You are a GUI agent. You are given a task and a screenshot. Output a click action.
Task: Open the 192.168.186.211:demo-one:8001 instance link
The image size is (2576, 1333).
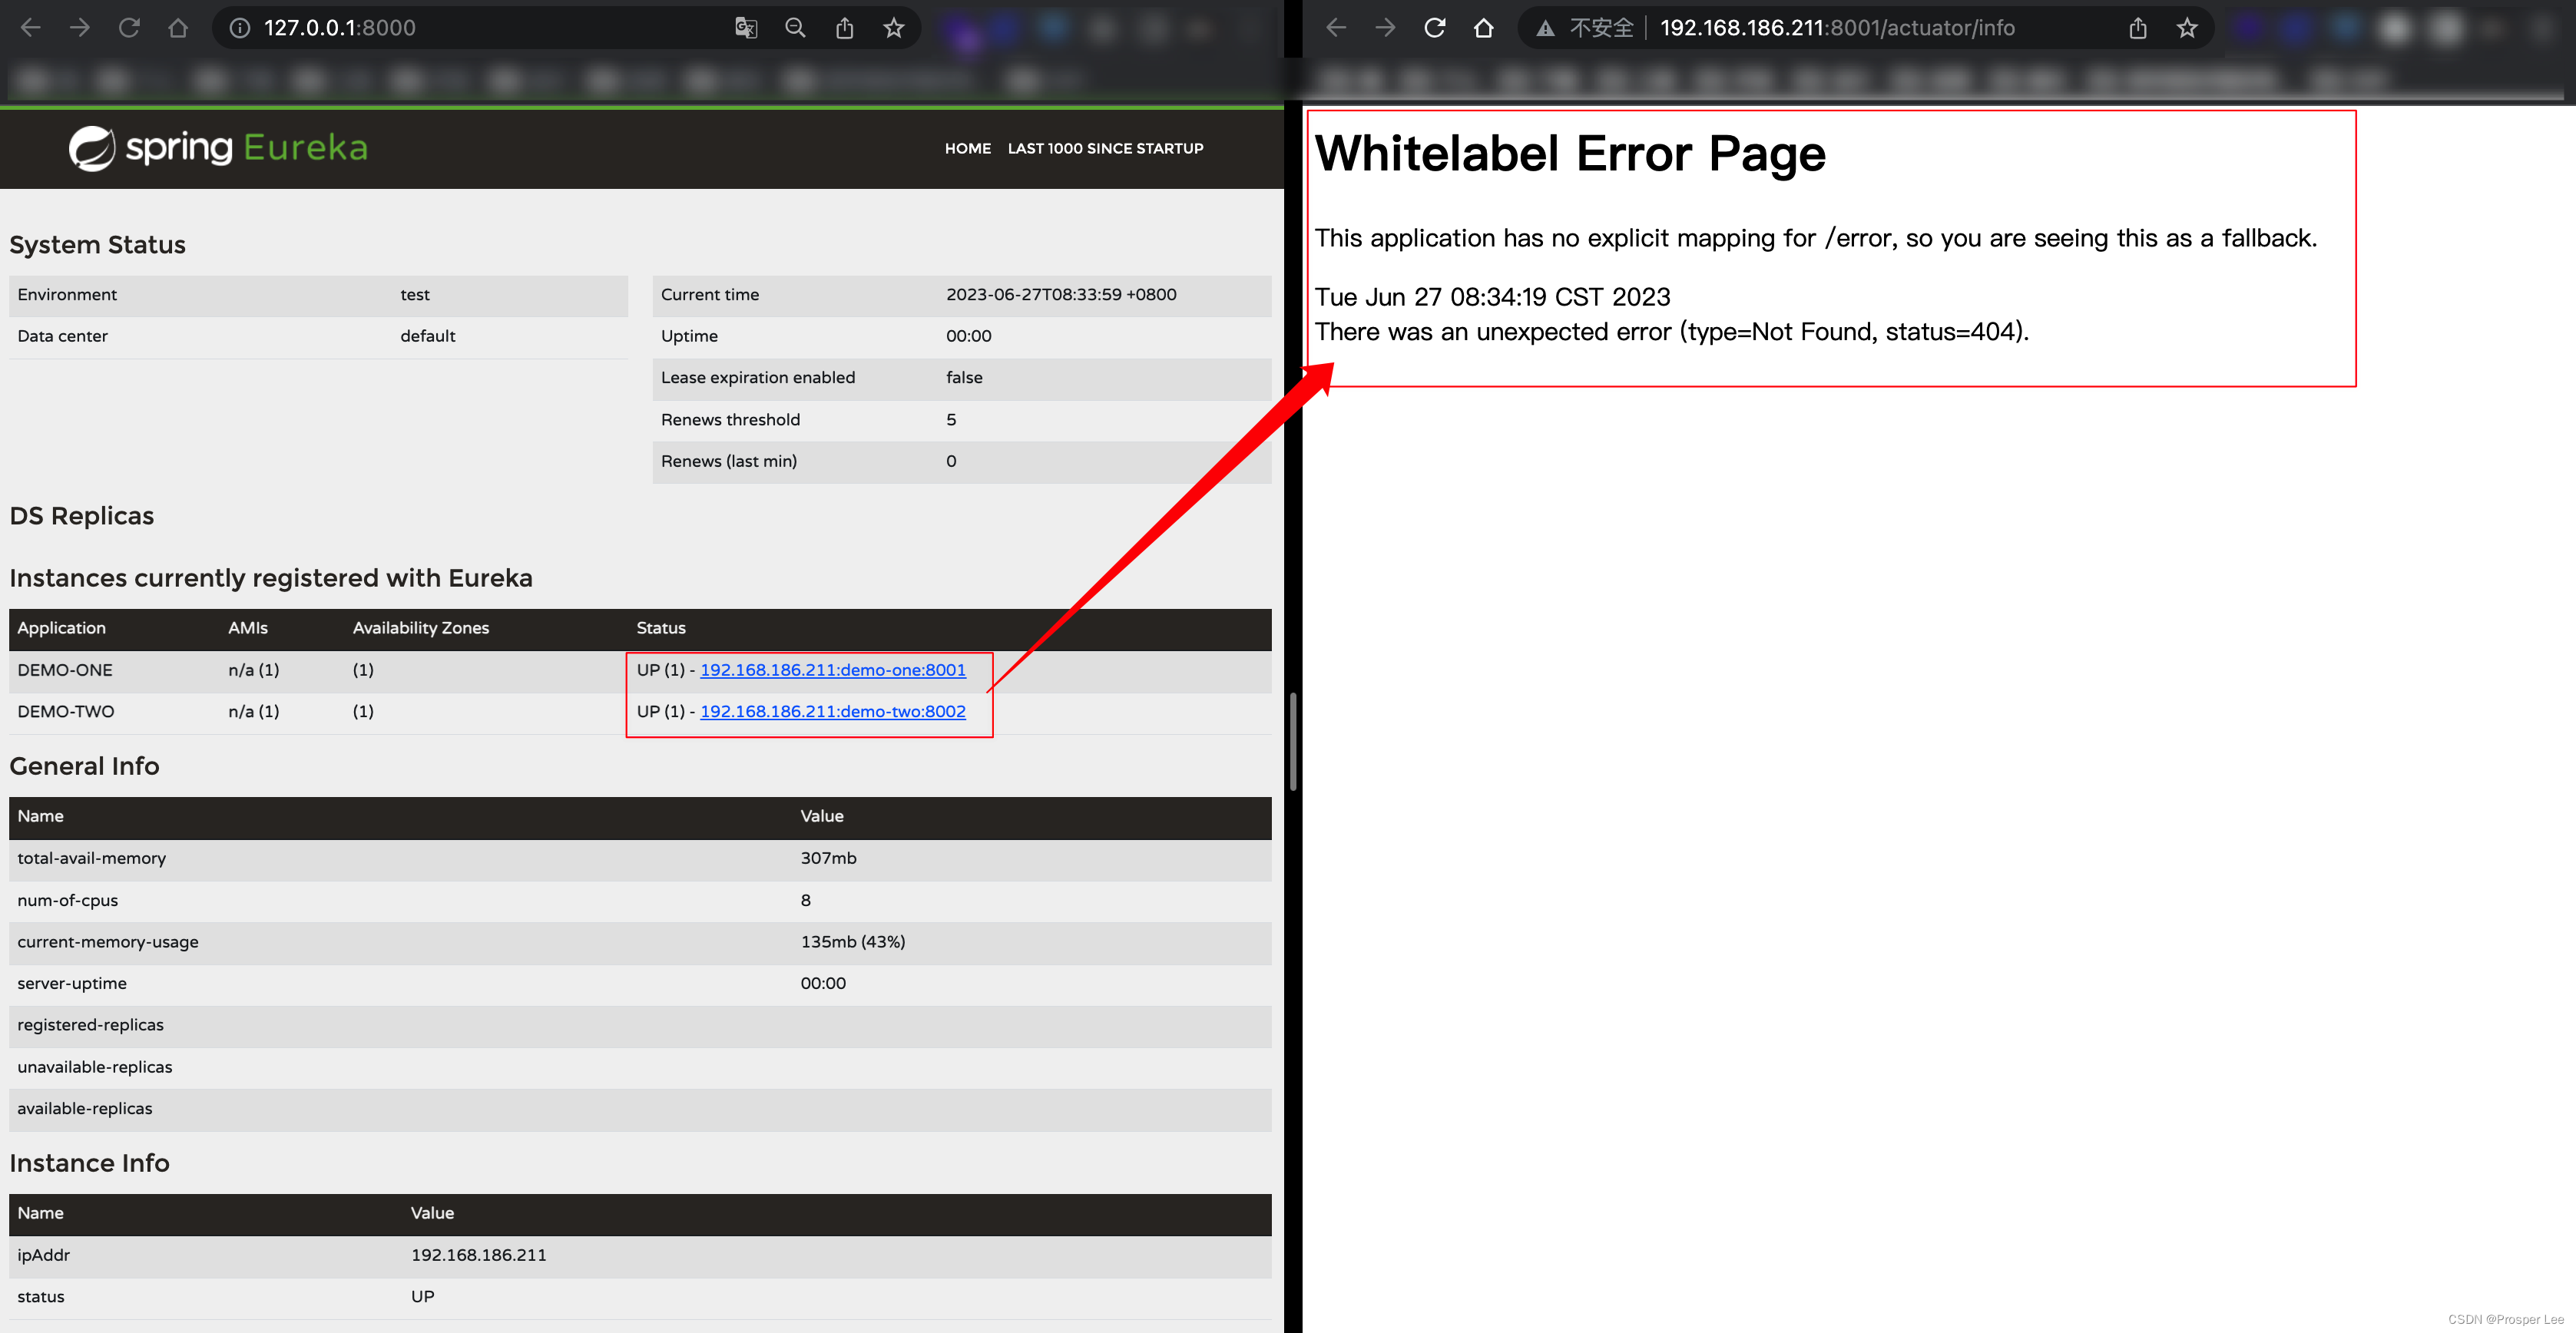coord(833,670)
